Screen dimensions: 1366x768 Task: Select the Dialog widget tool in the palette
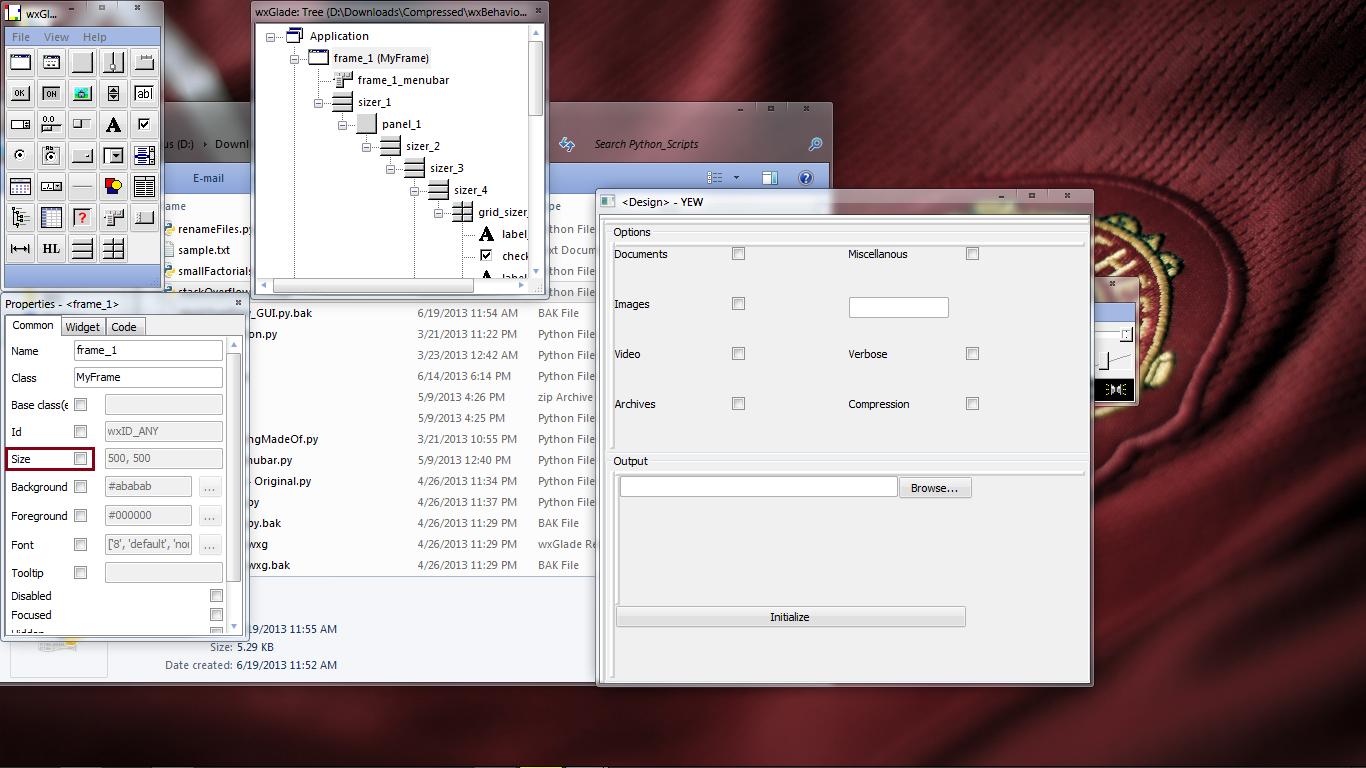tap(51, 62)
